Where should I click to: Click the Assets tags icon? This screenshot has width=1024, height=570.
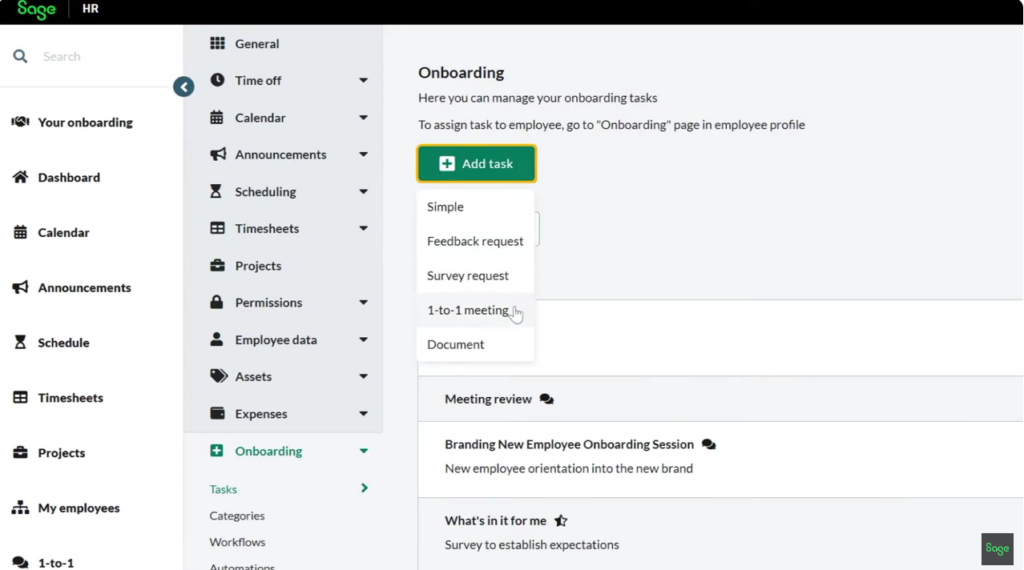pos(218,376)
